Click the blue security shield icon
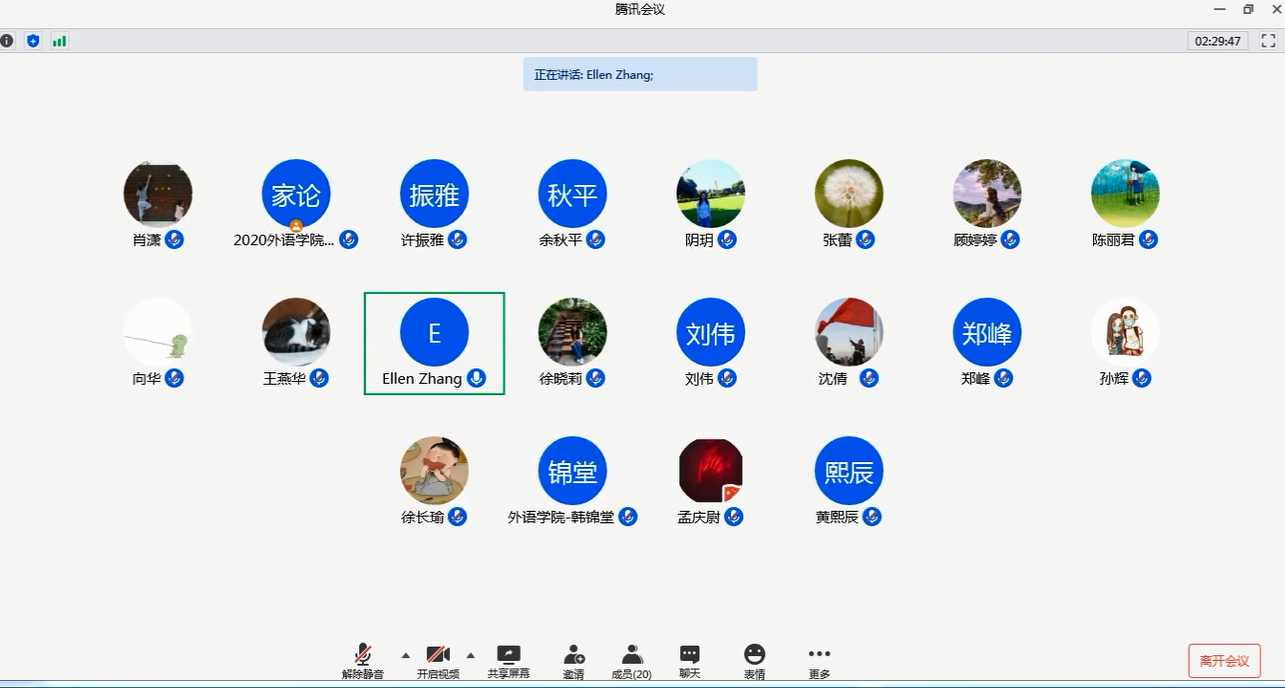This screenshot has height=688, width=1285. (33, 41)
